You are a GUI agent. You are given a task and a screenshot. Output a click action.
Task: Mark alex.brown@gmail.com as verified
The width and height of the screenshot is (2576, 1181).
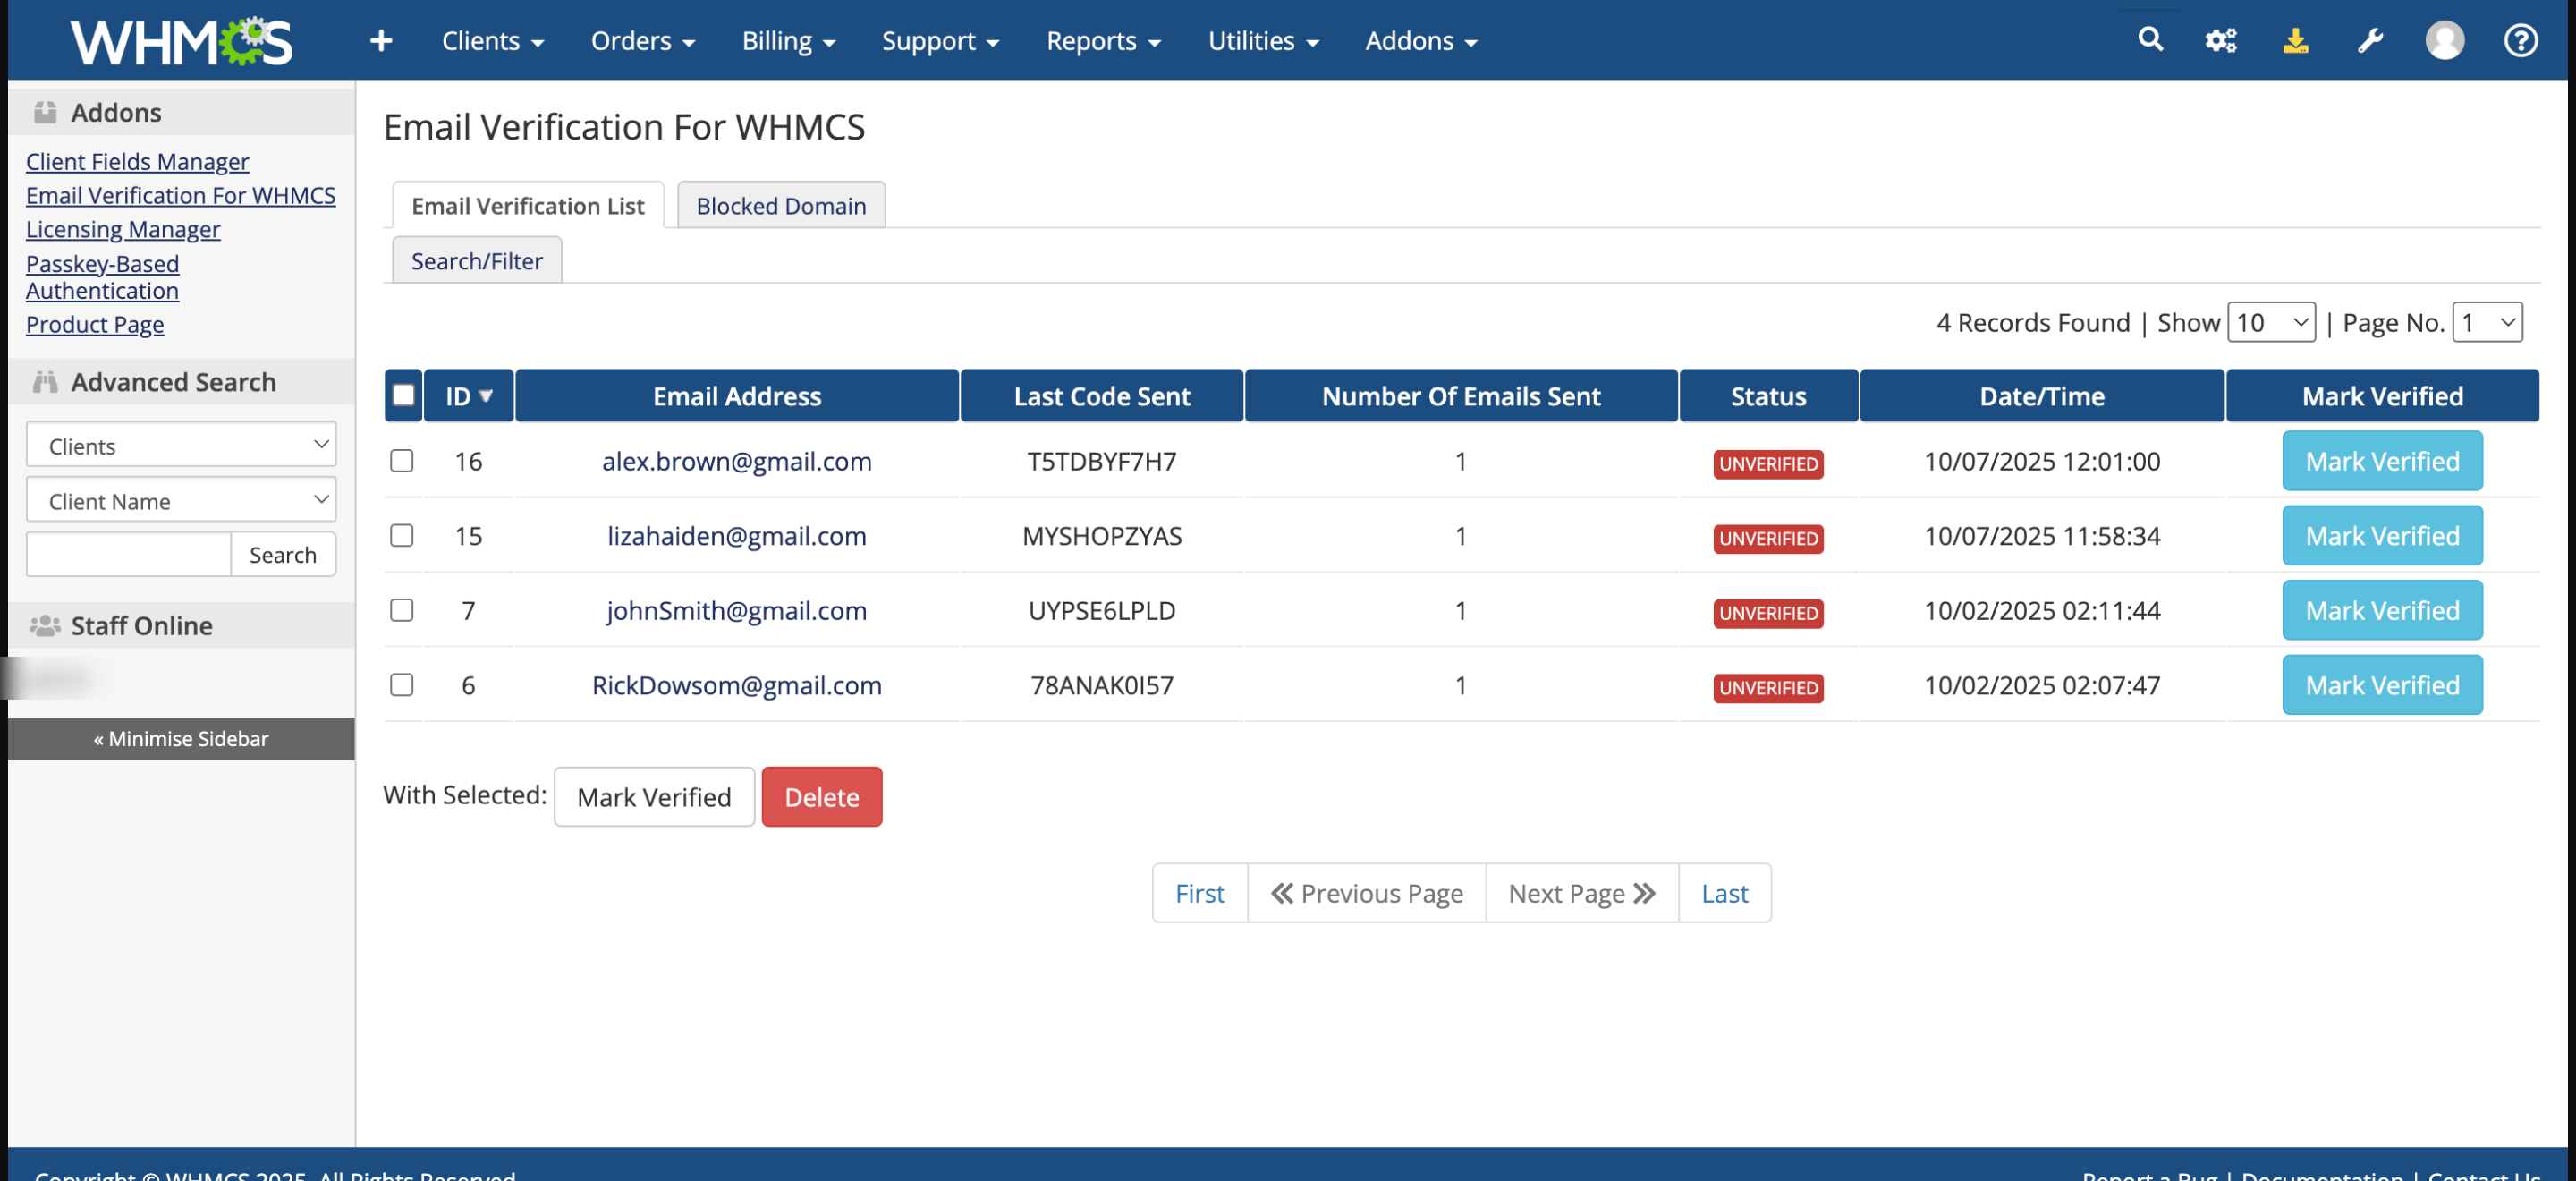click(x=2381, y=461)
